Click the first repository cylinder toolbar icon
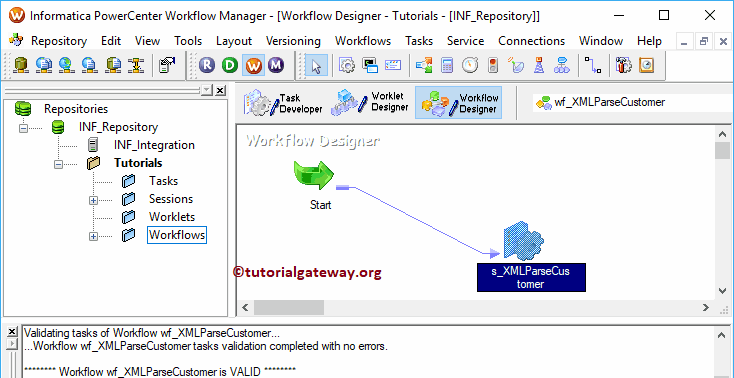This screenshot has width=734, height=378. pyautogui.click(x=20, y=65)
